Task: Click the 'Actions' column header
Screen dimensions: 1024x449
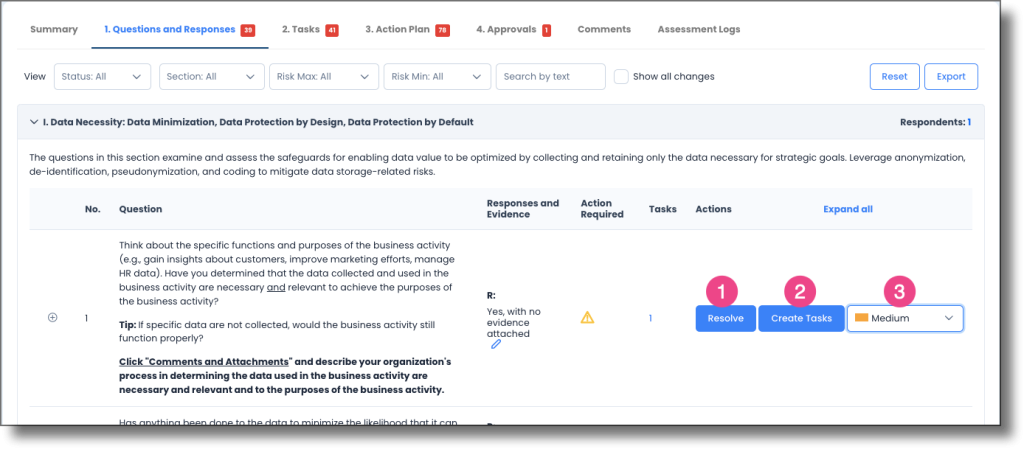Action: point(713,209)
